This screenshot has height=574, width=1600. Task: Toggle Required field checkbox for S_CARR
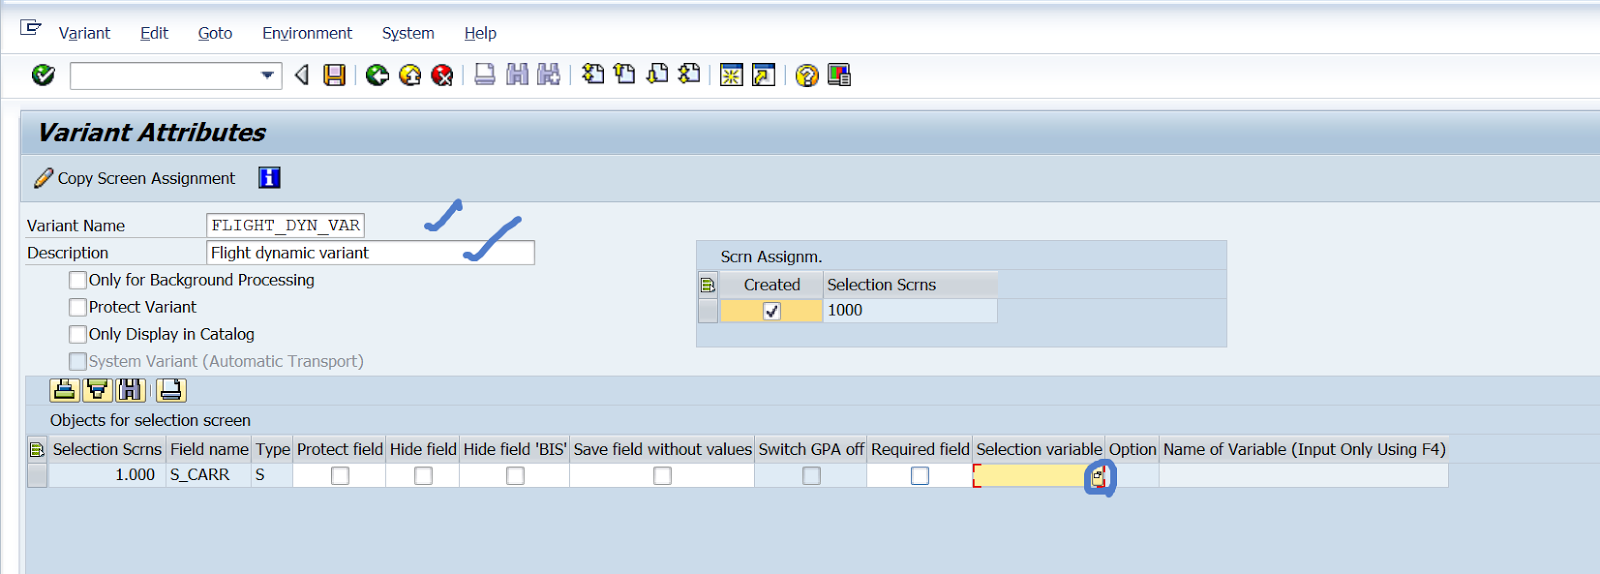(920, 476)
